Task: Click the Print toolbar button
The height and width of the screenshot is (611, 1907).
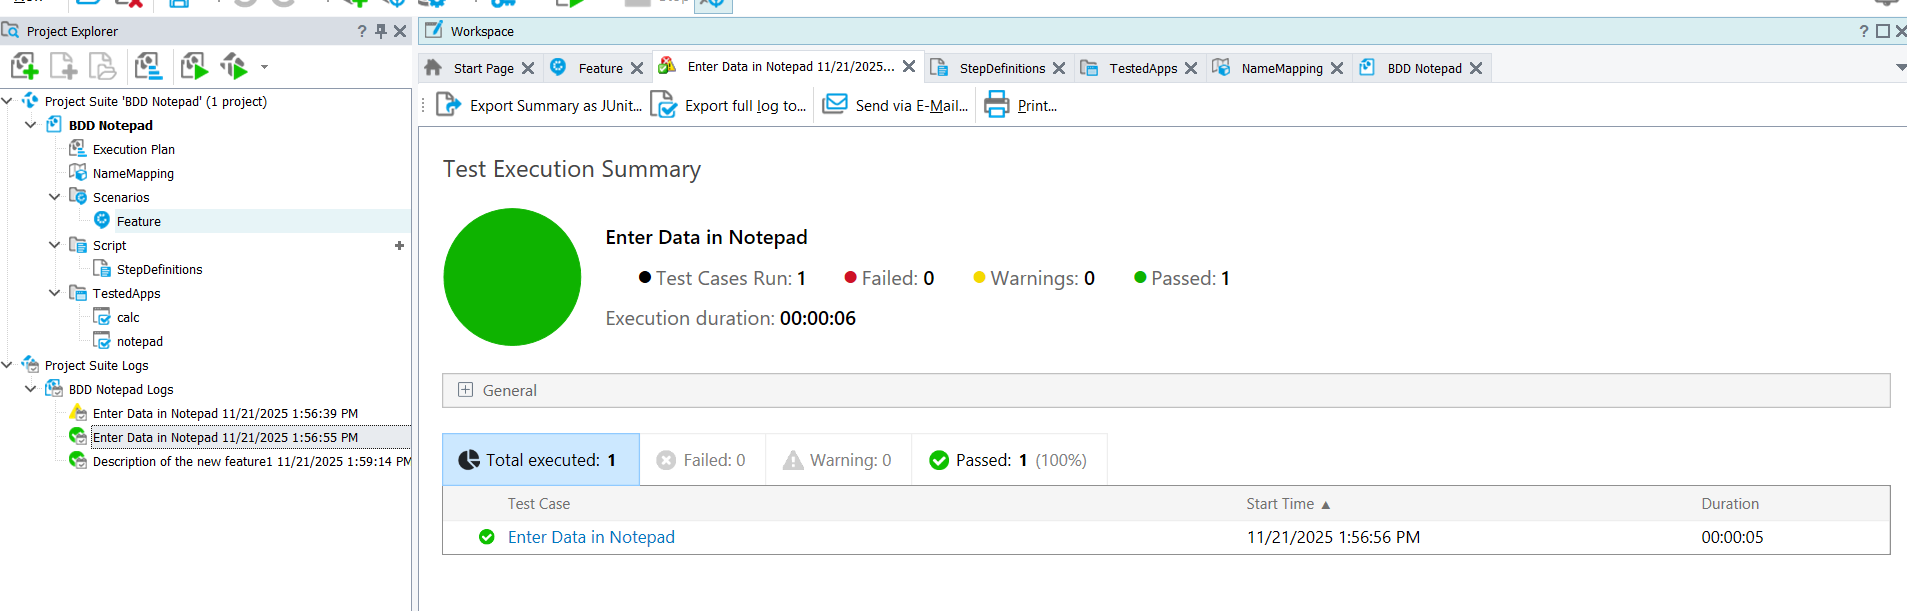Action: [x=1021, y=105]
